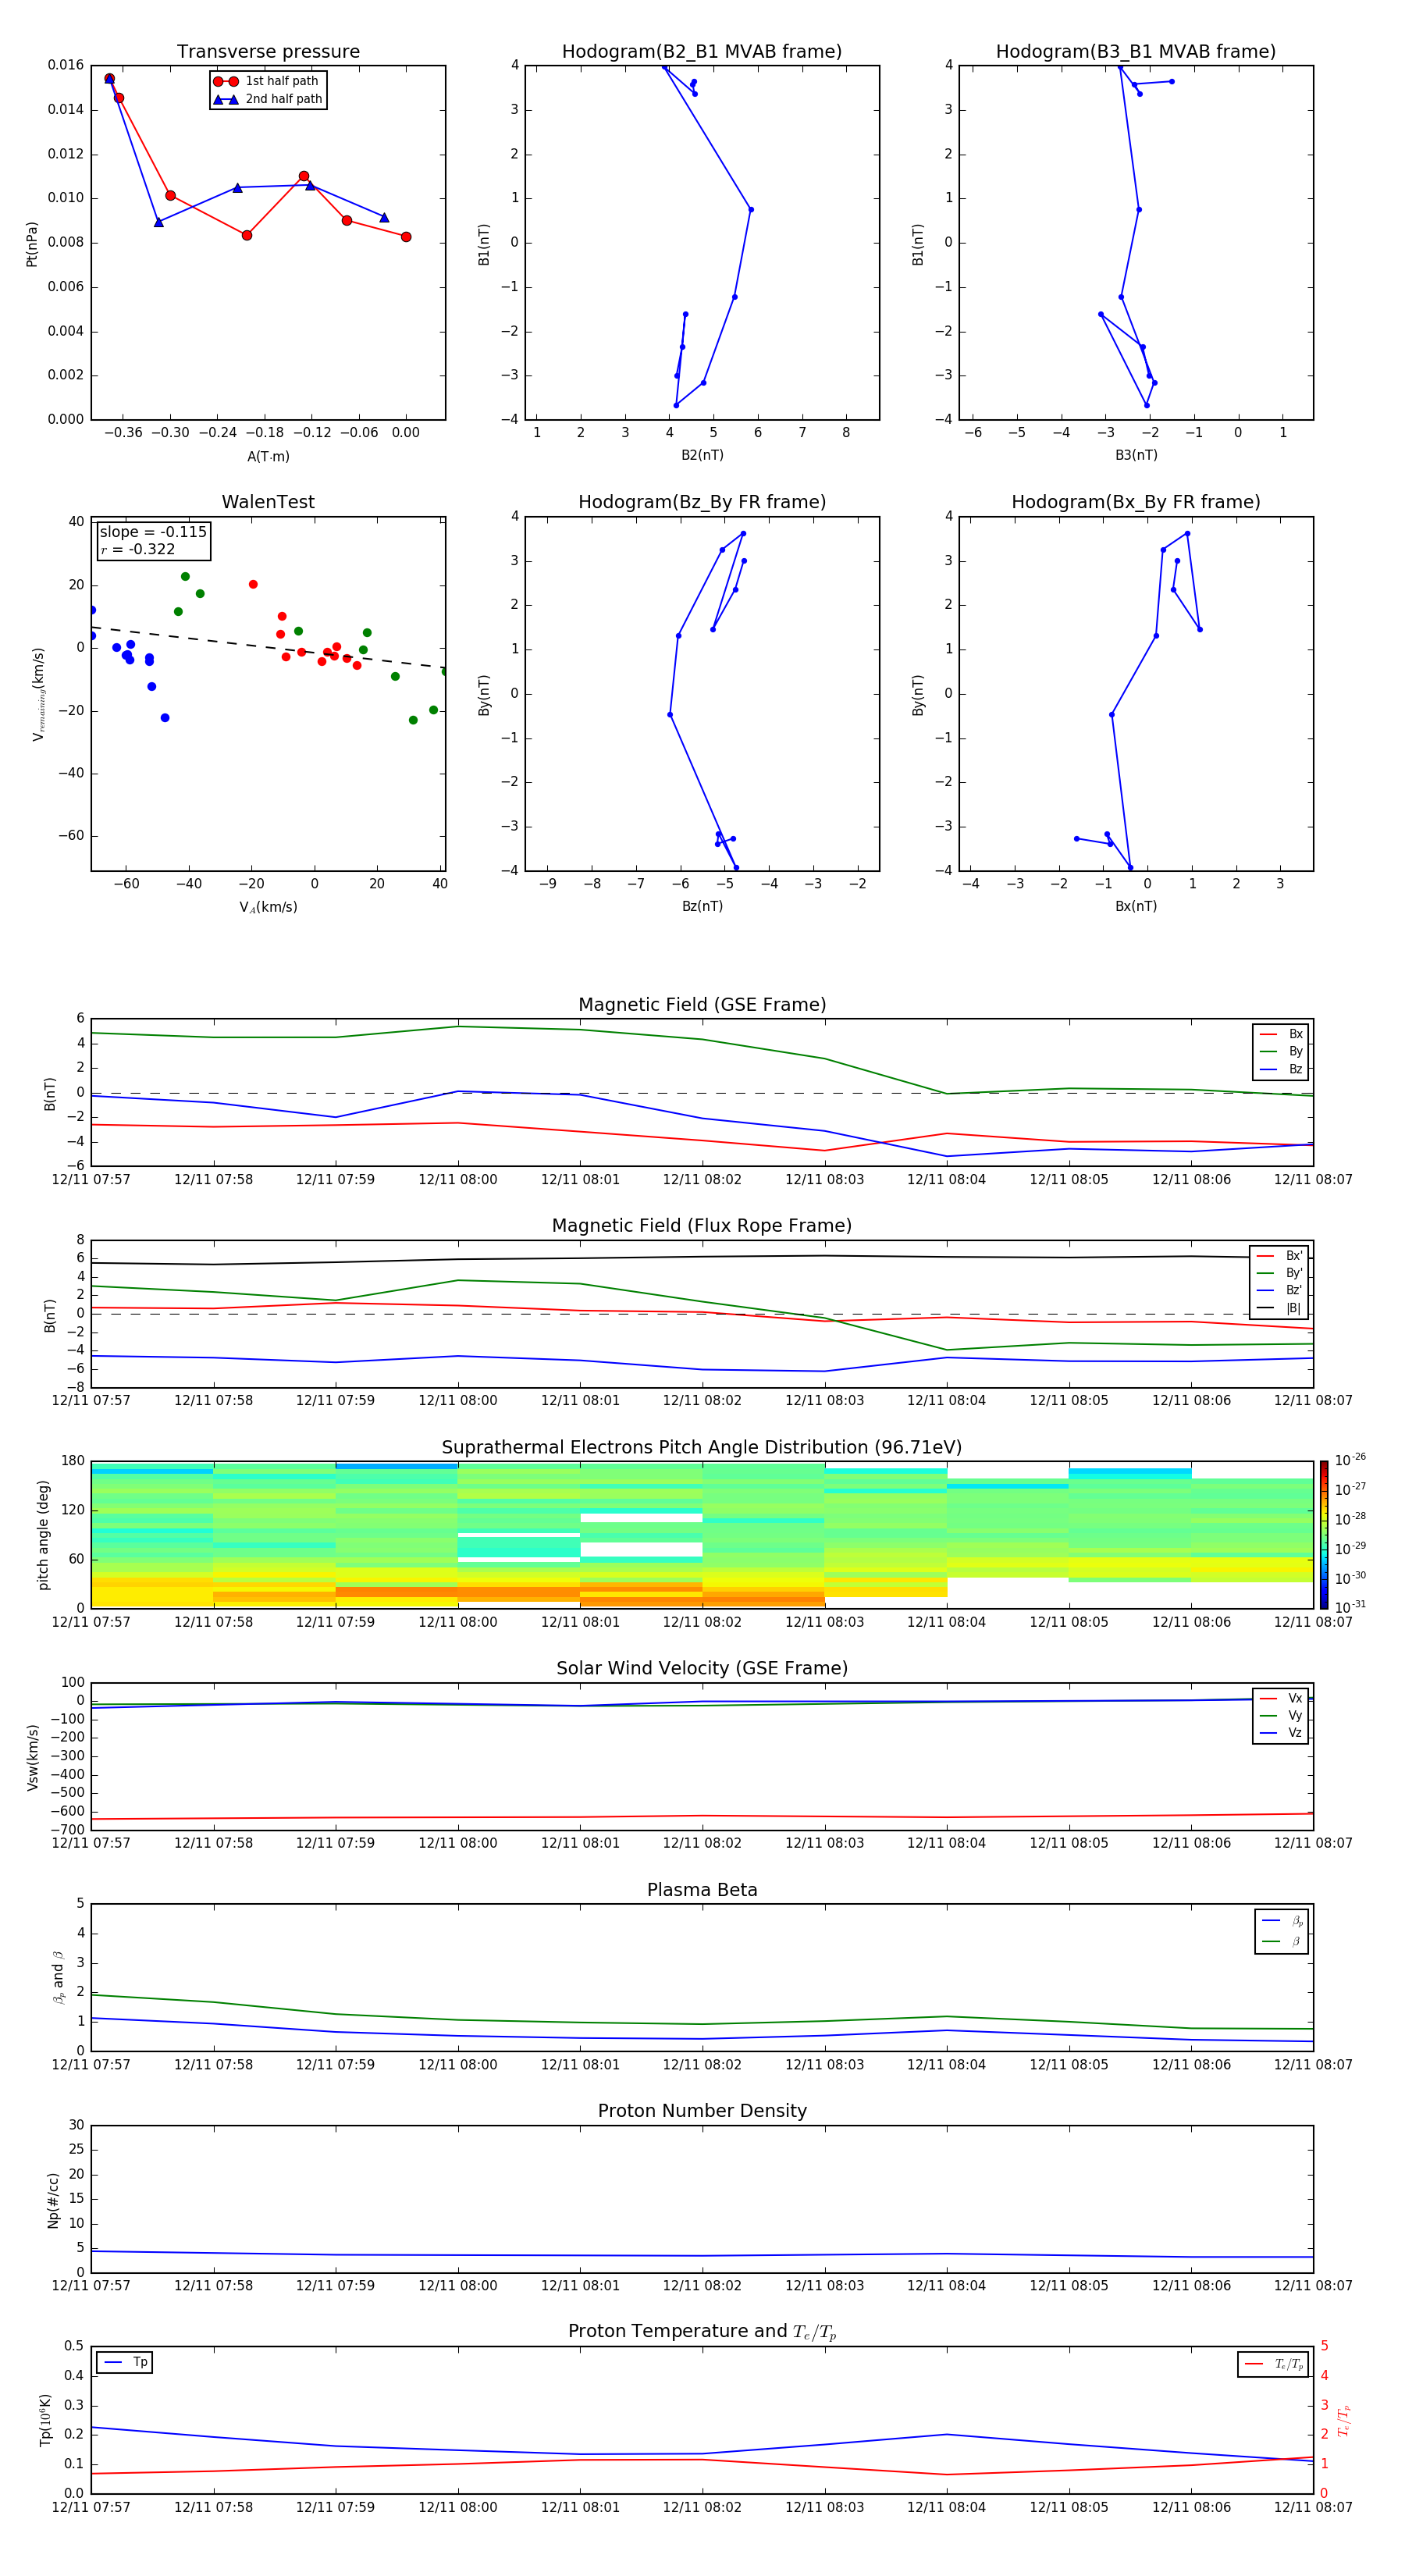This screenshot has width=1405, height=2576.
Task: Click '12/11 08:00' tick under GSE magnetic plot
Action: [x=457, y=1180]
